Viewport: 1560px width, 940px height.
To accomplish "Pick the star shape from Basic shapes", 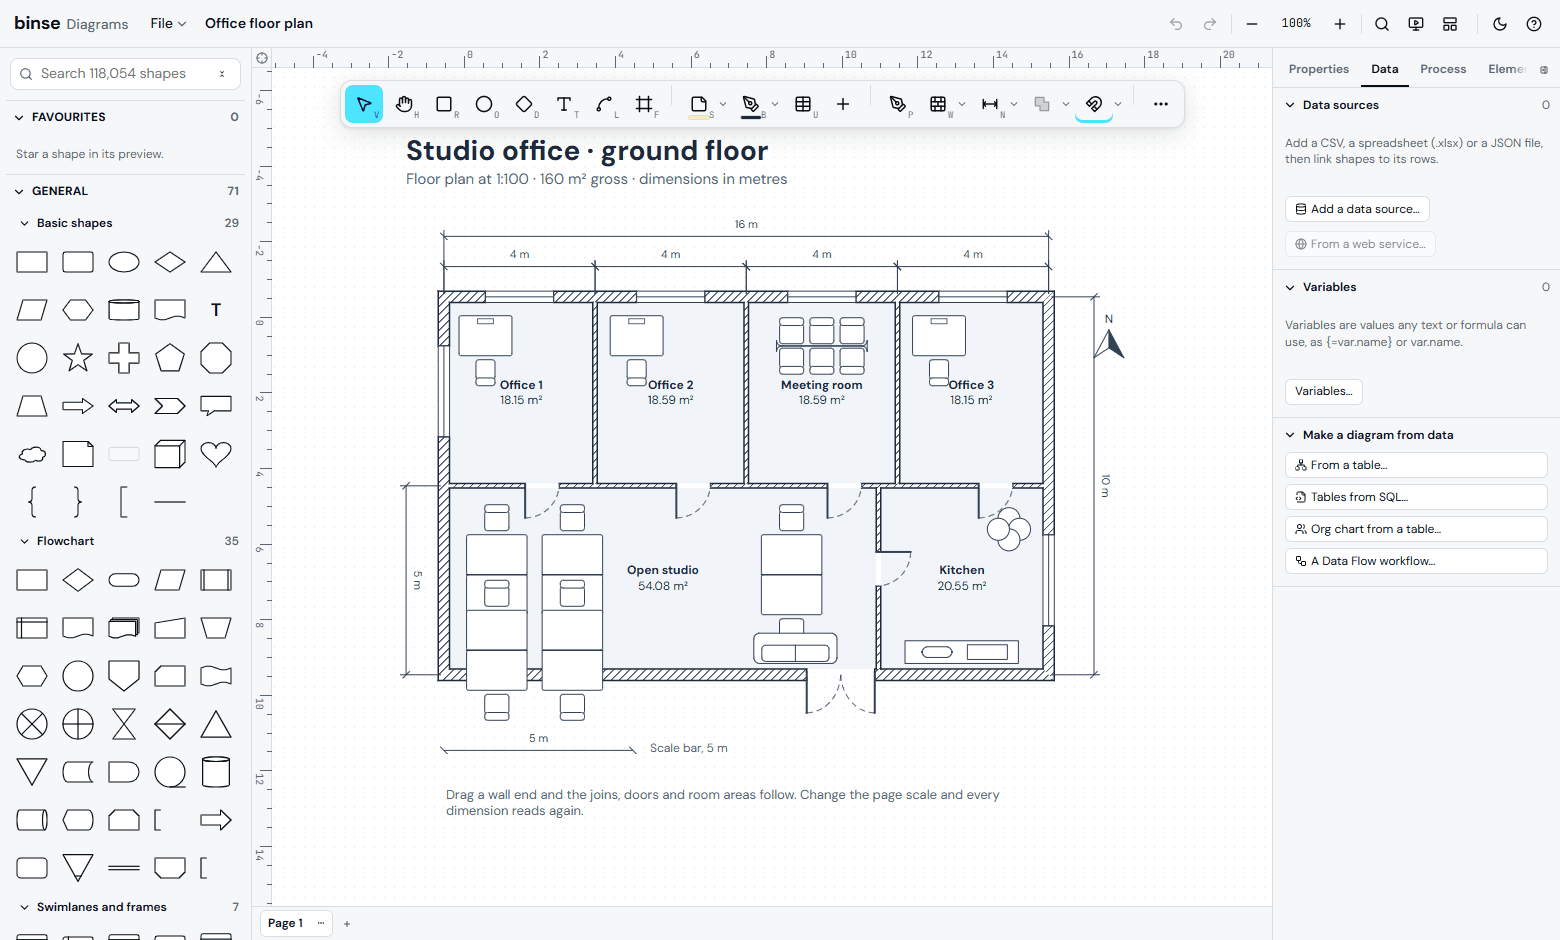I will coord(78,358).
